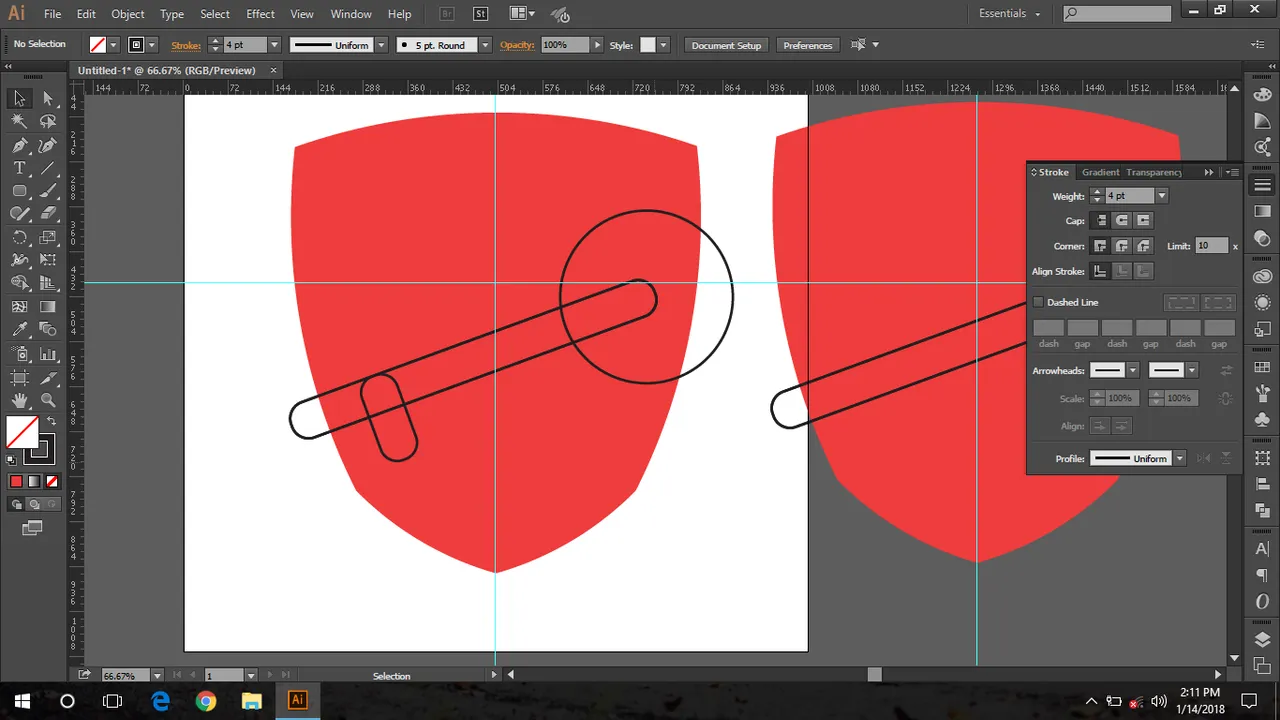Click fill color swatch in control bar
The width and height of the screenshot is (1280, 720).
98,45
